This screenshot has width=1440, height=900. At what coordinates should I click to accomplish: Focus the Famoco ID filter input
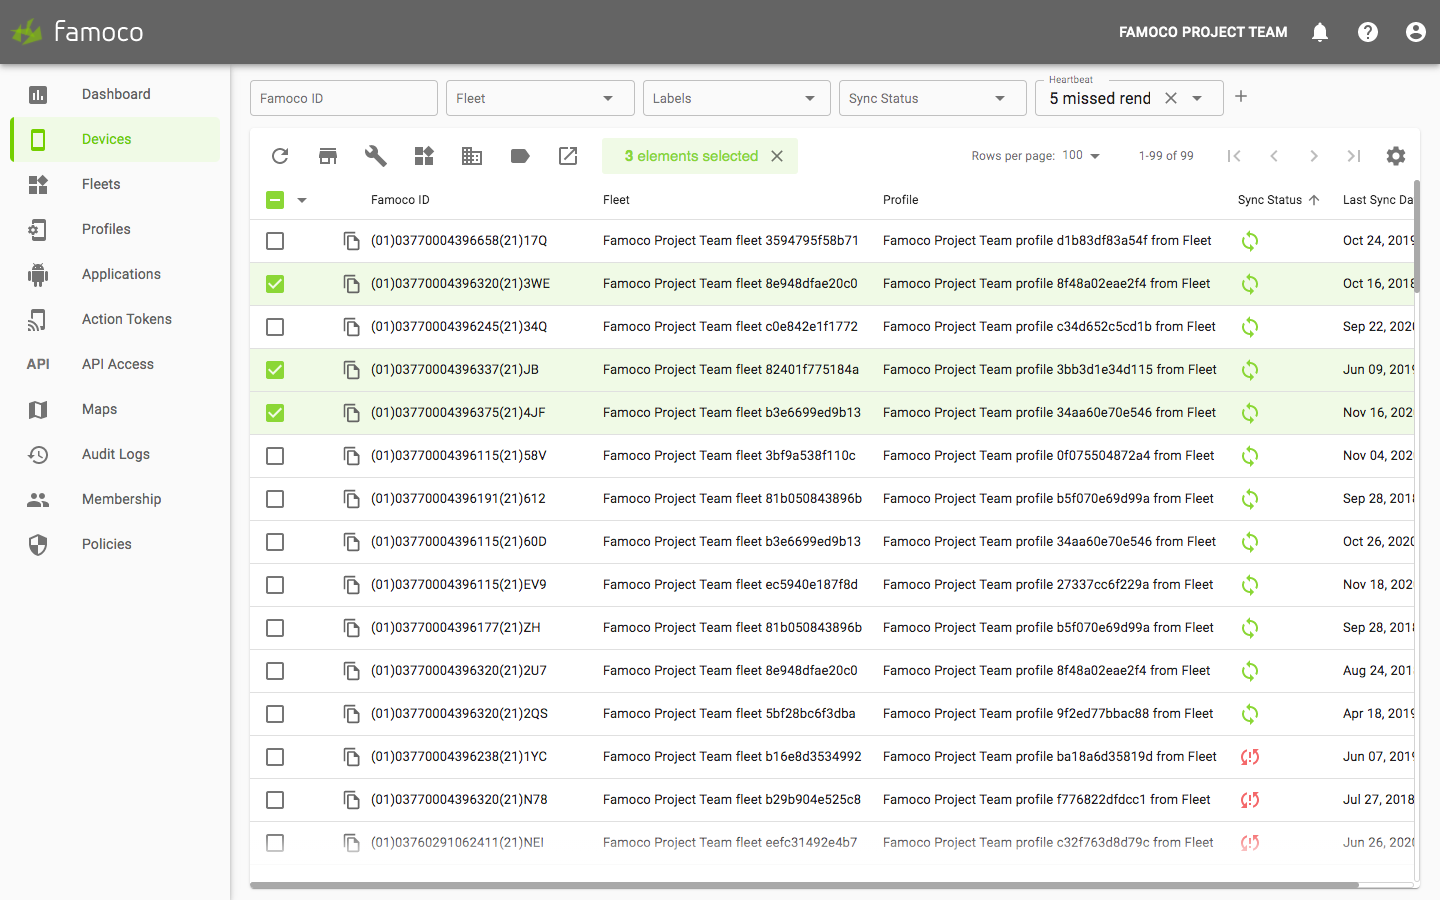click(x=344, y=98)
